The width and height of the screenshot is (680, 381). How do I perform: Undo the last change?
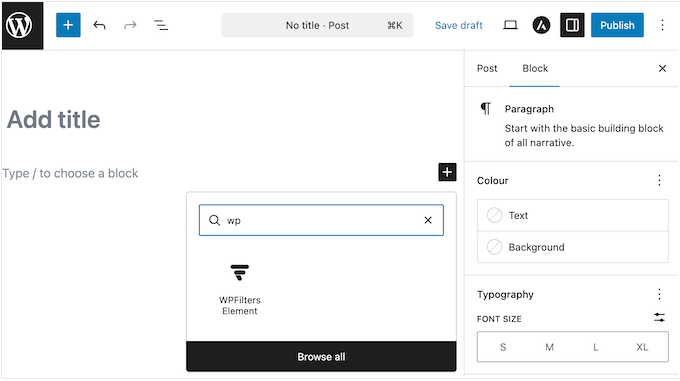pyautogui.click(x=99, y=25)
